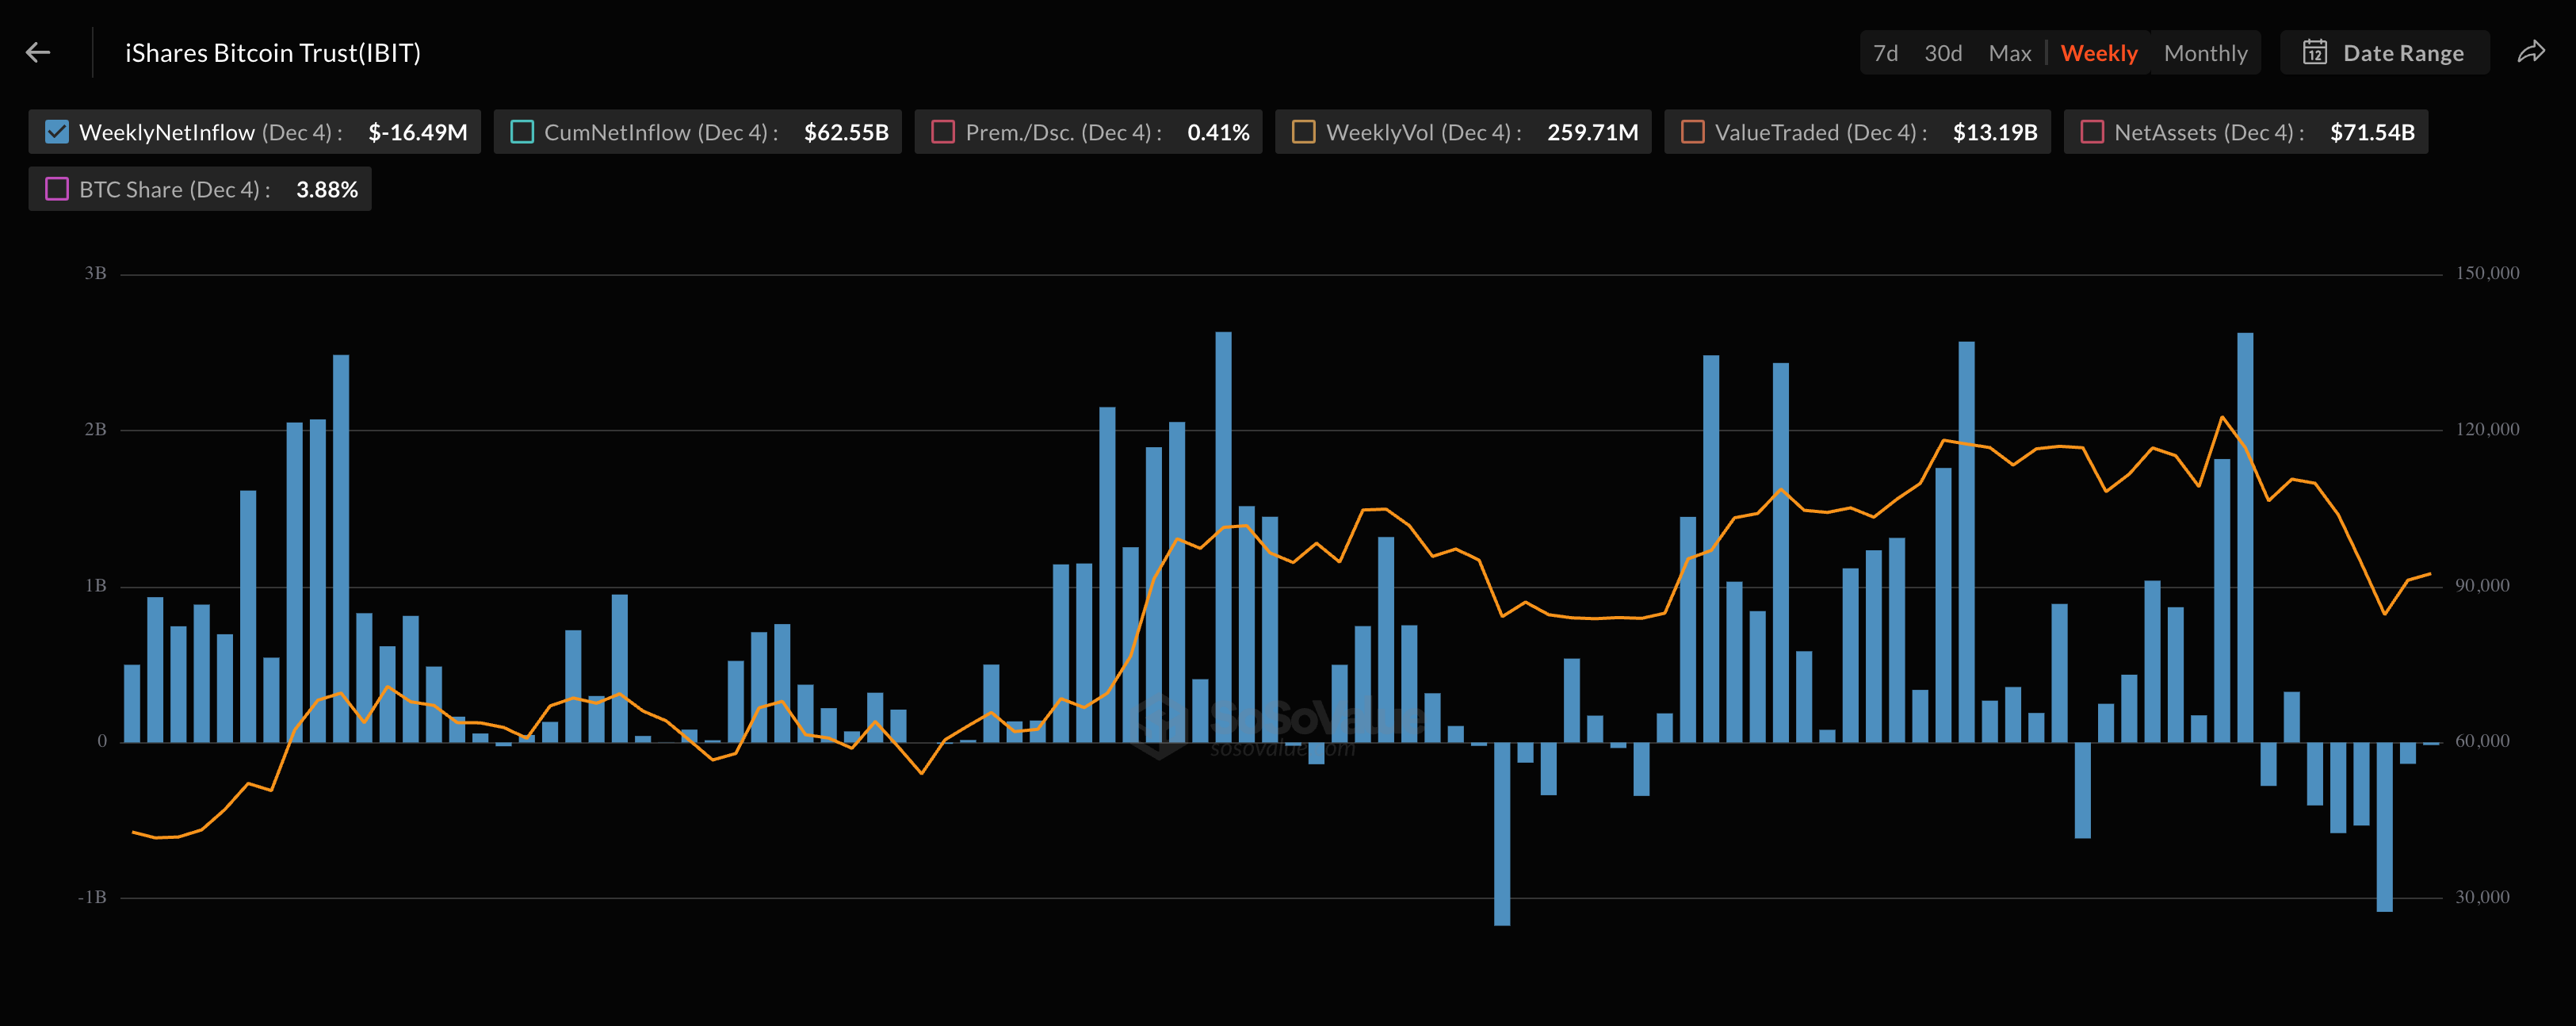Uncheck the WeeklyNetInflow checkbox

coord(57,132)
